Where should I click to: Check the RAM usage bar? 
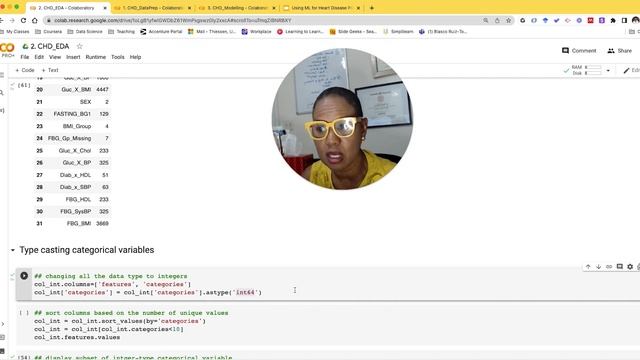594,67
